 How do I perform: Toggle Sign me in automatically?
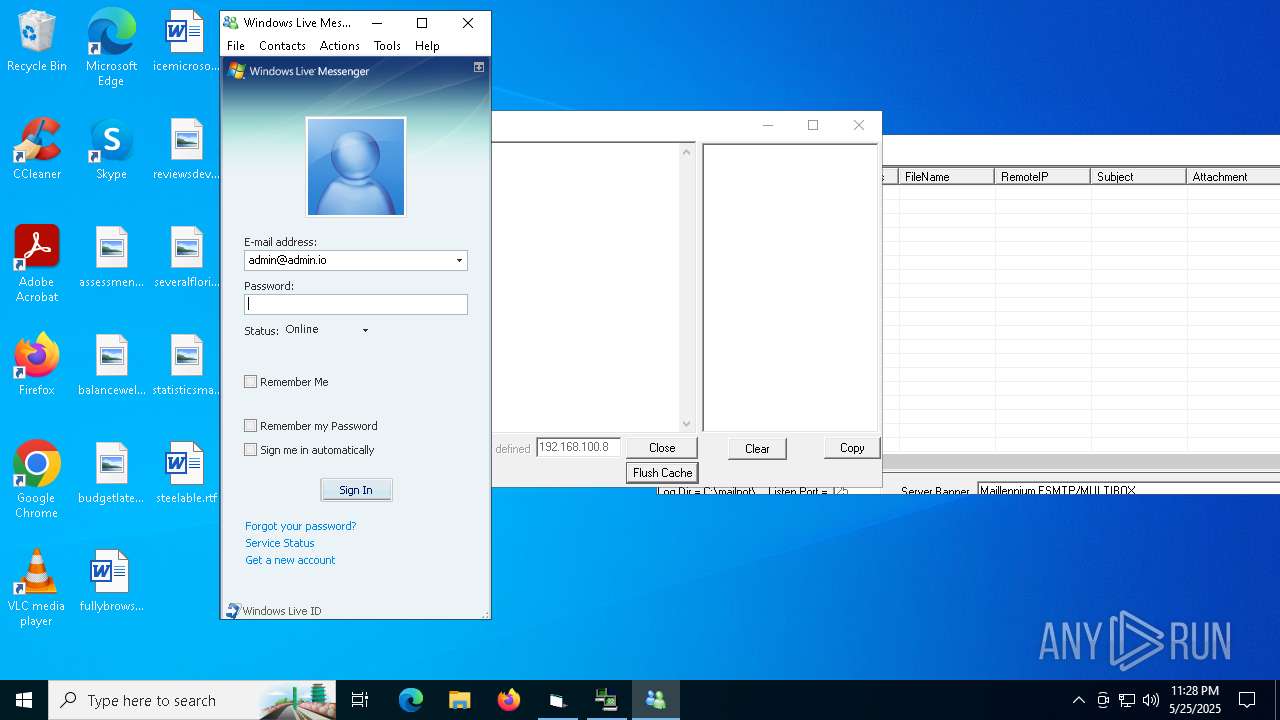pyautogui.click(x=251, y=450)
